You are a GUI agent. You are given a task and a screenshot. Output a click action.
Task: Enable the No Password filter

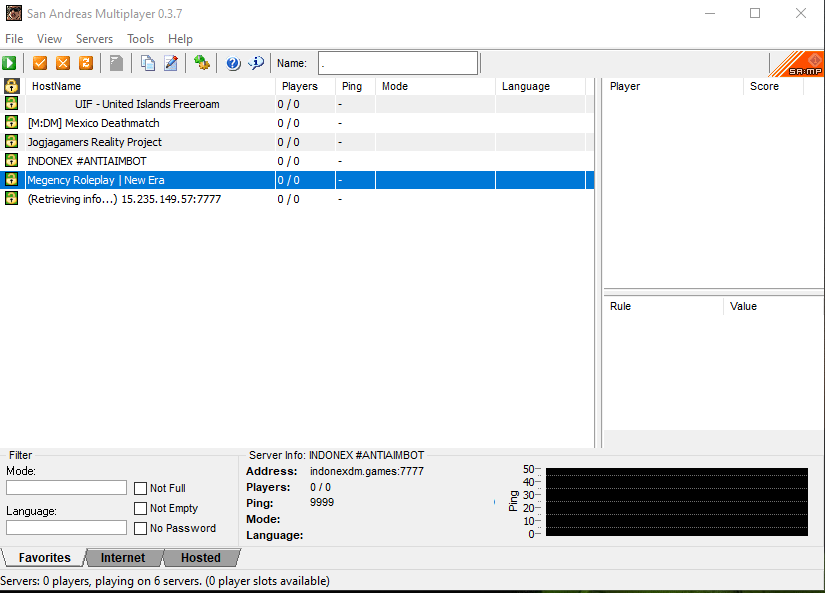click(140, 528)
